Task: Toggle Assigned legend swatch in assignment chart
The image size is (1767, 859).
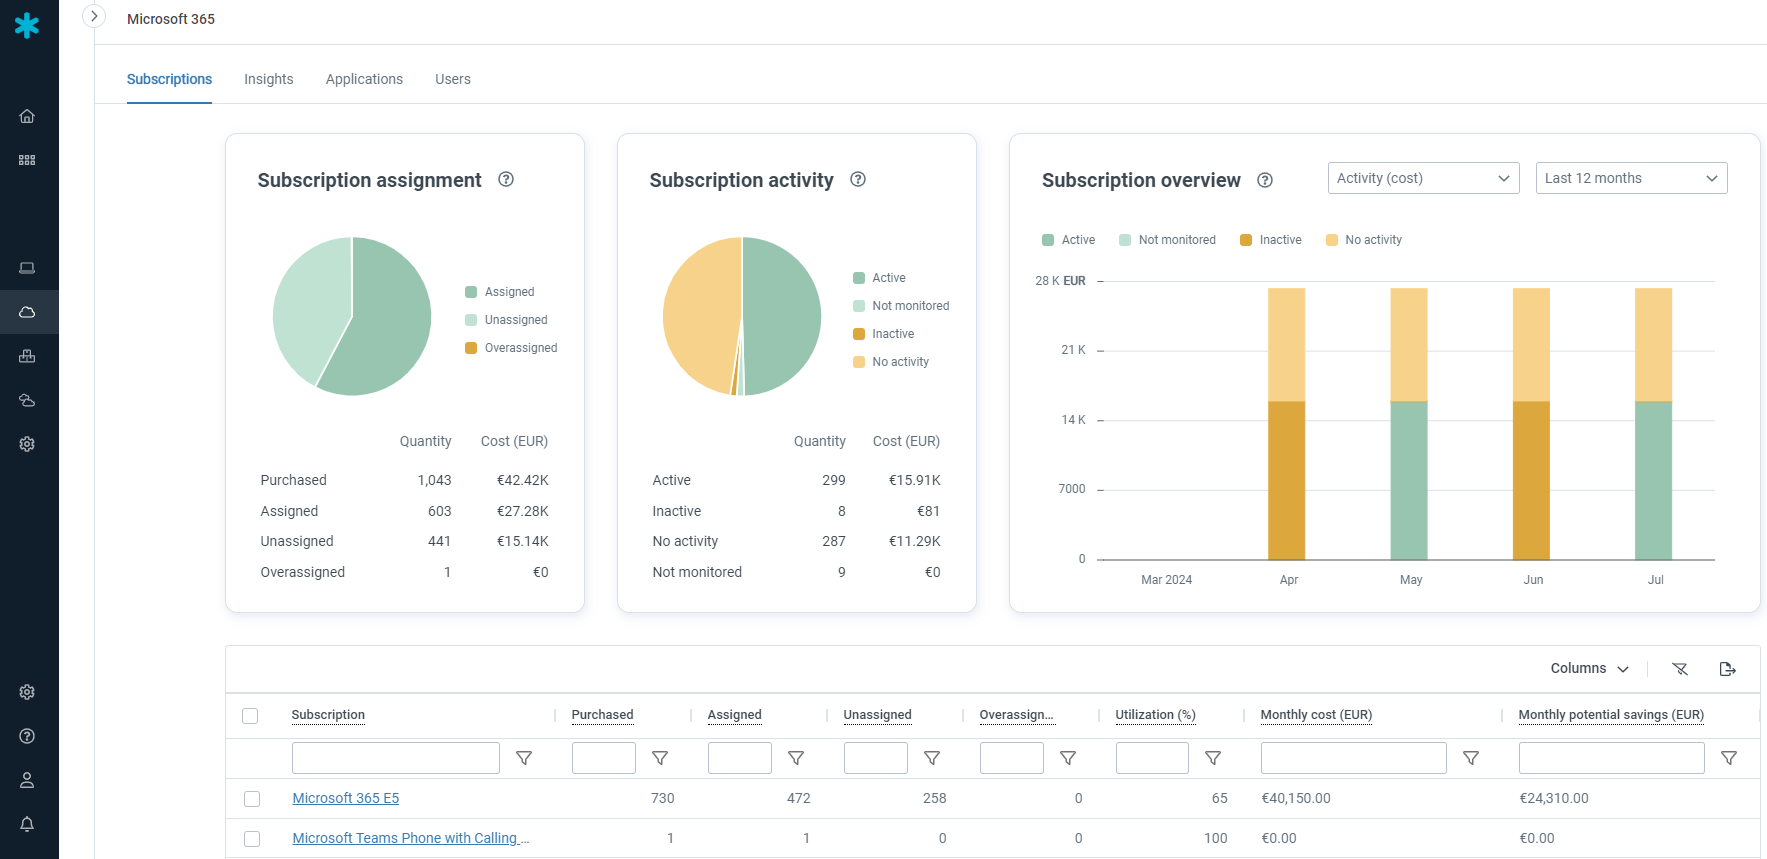Action: pos(471,292)
